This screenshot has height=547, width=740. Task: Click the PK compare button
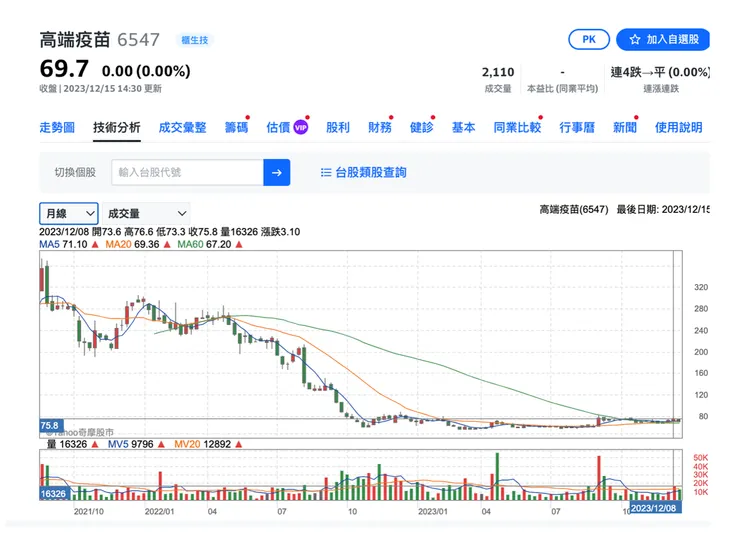point(589,39)
